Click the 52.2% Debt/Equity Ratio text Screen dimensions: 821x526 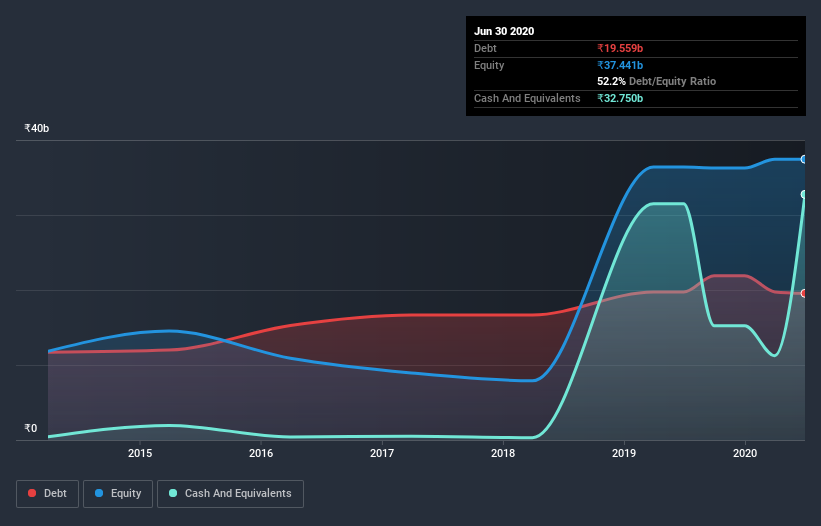pyautogui.click(x=656, y=82)
